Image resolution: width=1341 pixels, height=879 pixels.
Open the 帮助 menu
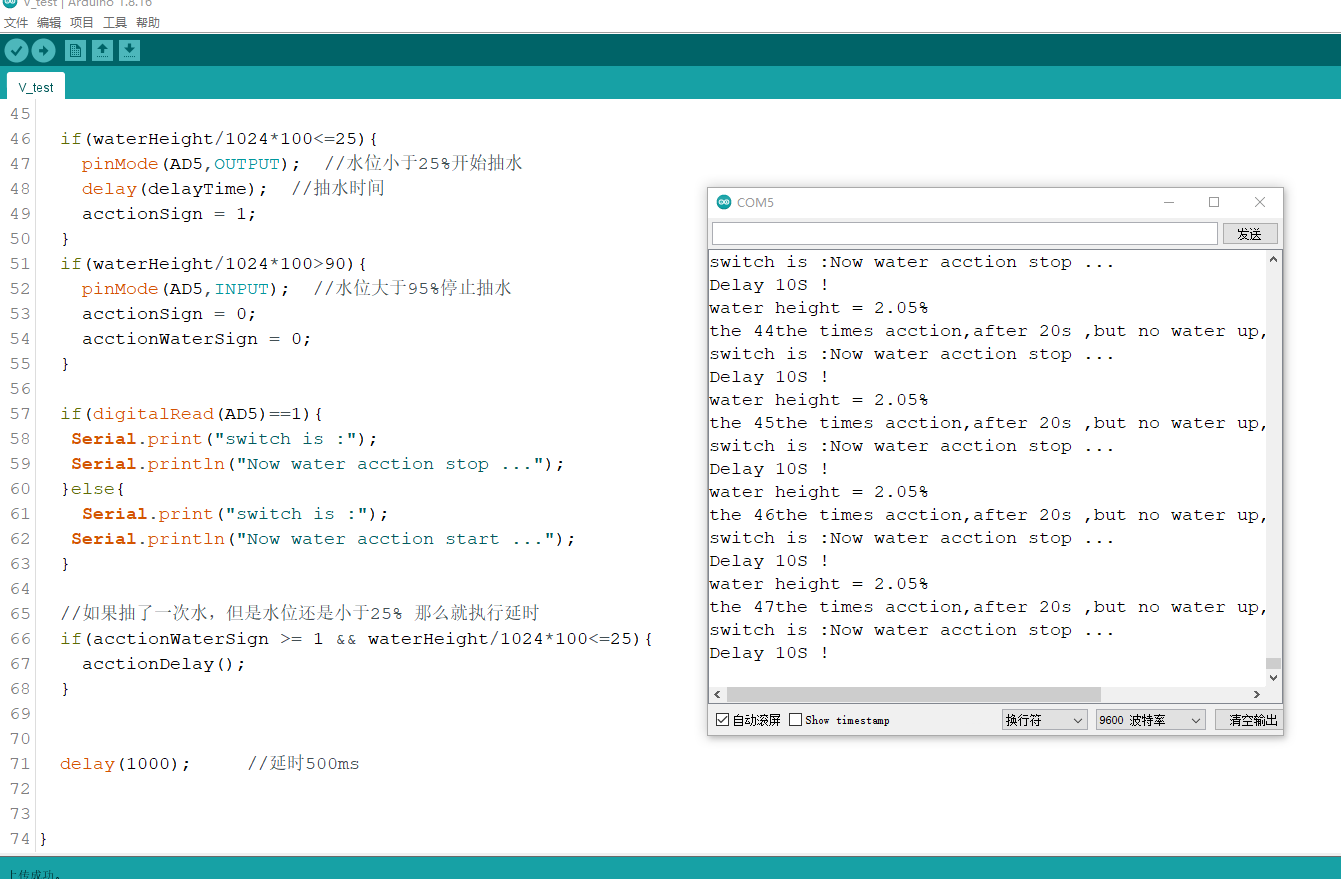tap(148, 22)
